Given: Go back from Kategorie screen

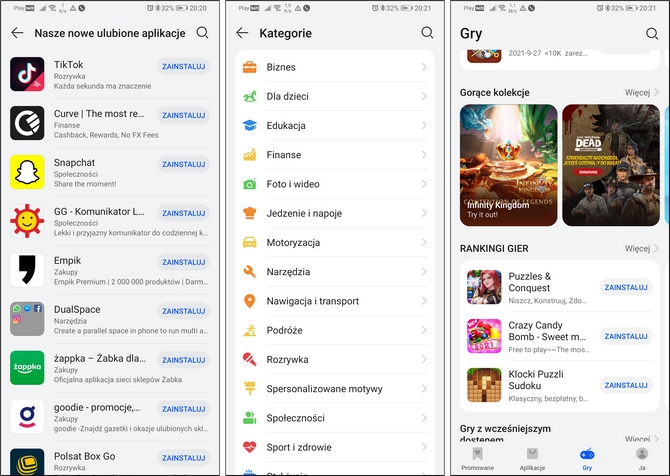Looking at the screenshot, I should point(242,33).
